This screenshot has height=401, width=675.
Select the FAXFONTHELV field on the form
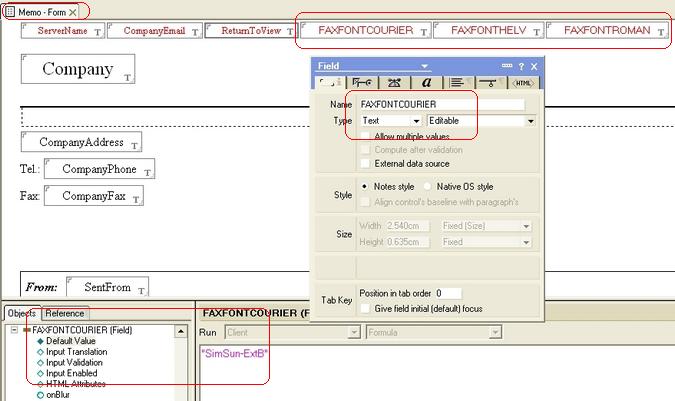pos(489,31)
